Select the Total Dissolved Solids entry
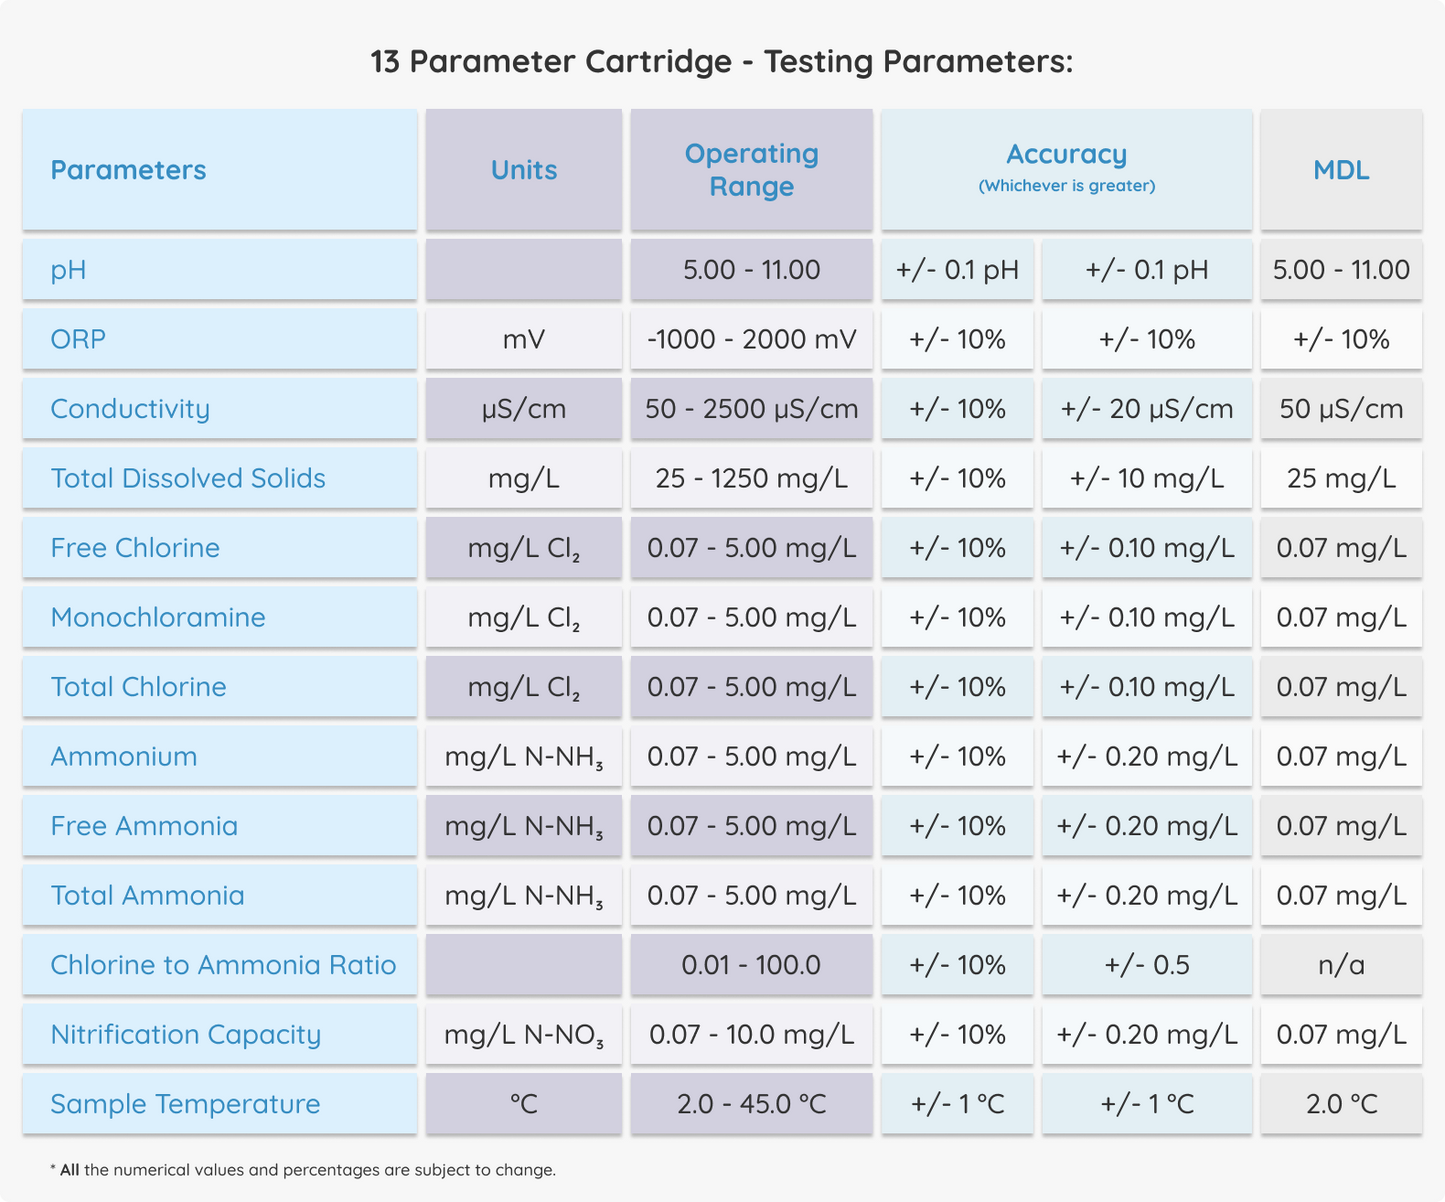 [x=188, y=478]
